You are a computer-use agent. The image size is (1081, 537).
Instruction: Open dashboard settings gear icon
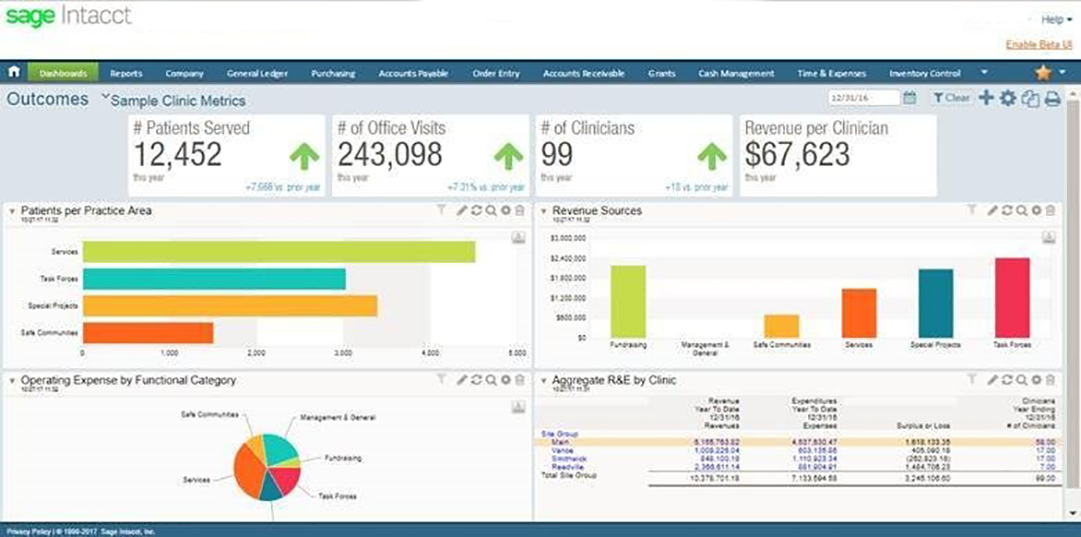click(x=1008, y=98)
